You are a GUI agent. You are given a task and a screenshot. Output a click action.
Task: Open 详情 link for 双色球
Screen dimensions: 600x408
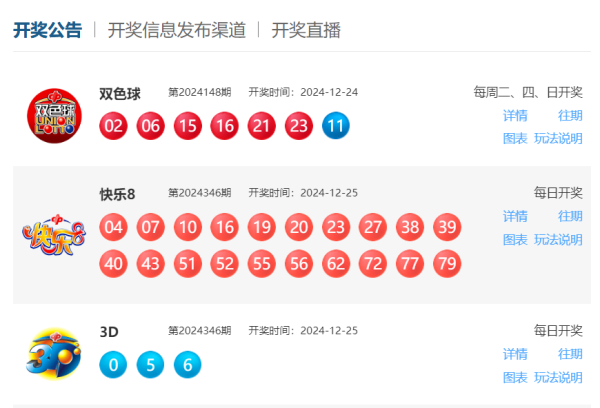tap(515, 116)
